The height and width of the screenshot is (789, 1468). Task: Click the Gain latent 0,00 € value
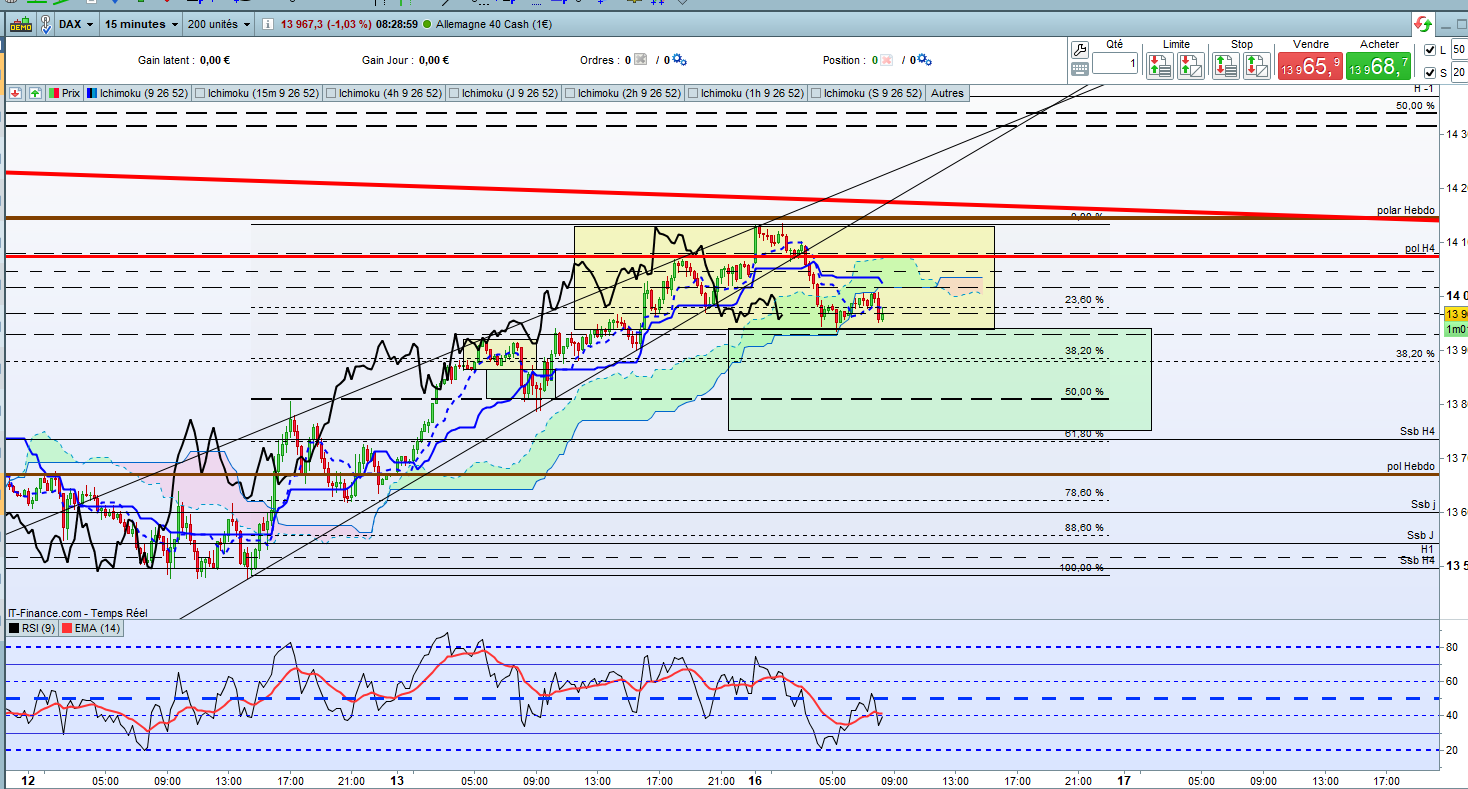point(215,60)
